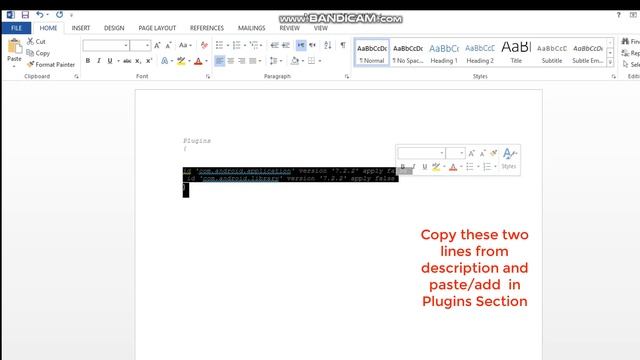Undo the last action
The height and width of the screenshot is (360, 640).
point(40,15)
